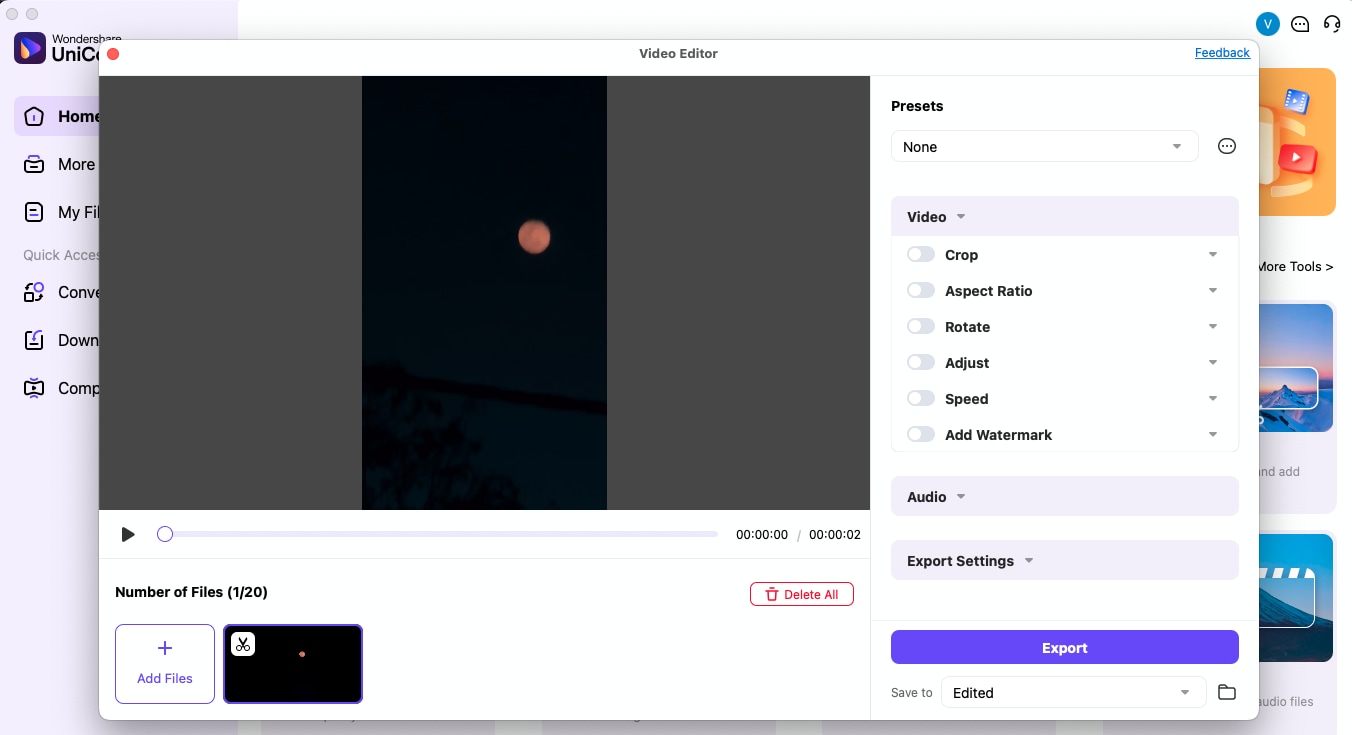The height and width of the screenshot is (735, 1352).
Task: Select the moon video clip thumbnail
Action: click(293, 664)
